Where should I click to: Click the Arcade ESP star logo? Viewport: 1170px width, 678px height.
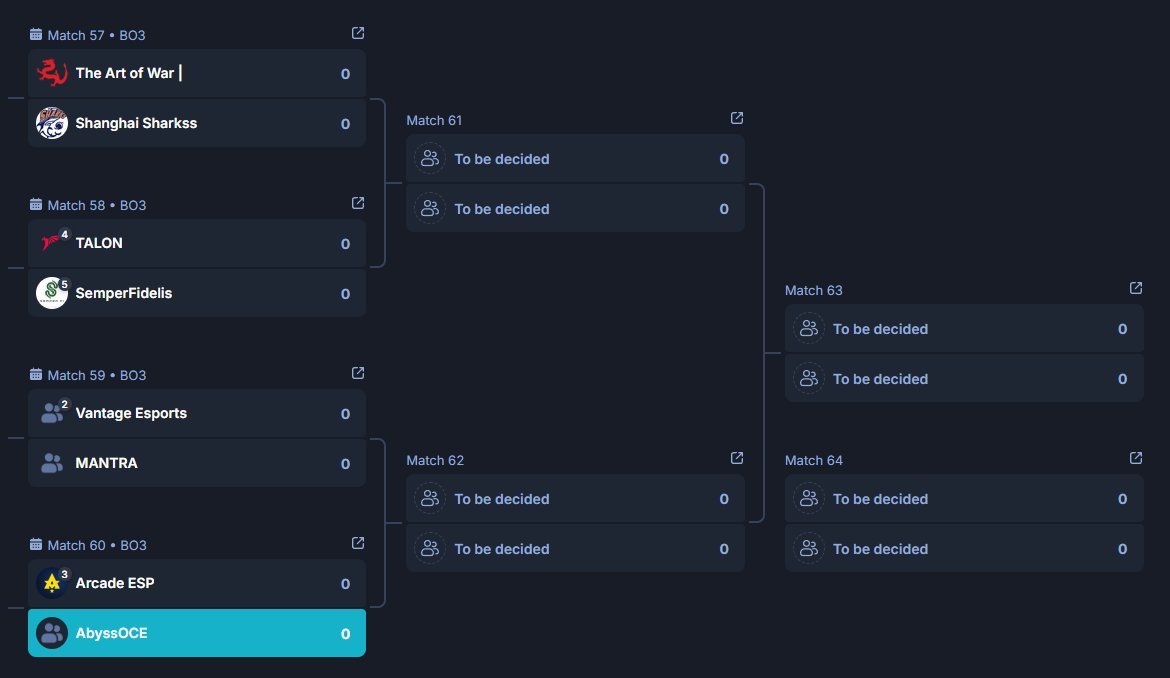[52, 583]
